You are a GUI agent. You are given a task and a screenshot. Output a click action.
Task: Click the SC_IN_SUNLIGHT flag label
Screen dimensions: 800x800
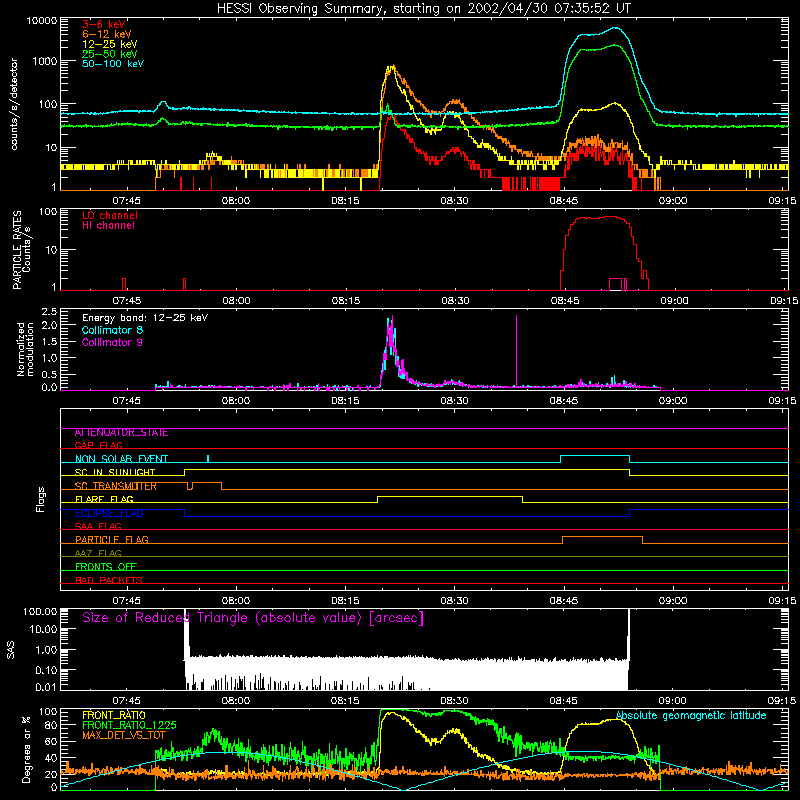pos(115,472)
